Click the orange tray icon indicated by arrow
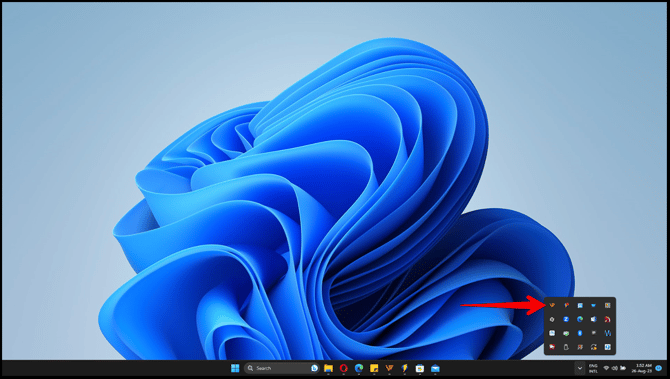This screenshot has height=379, width=670. (x=552, y=305)
